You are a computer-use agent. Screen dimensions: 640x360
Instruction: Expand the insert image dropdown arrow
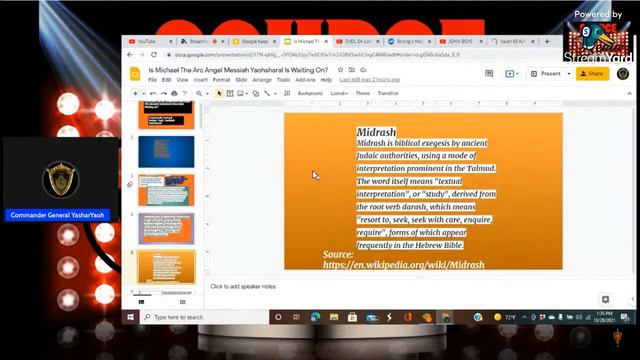coord(247,94)
